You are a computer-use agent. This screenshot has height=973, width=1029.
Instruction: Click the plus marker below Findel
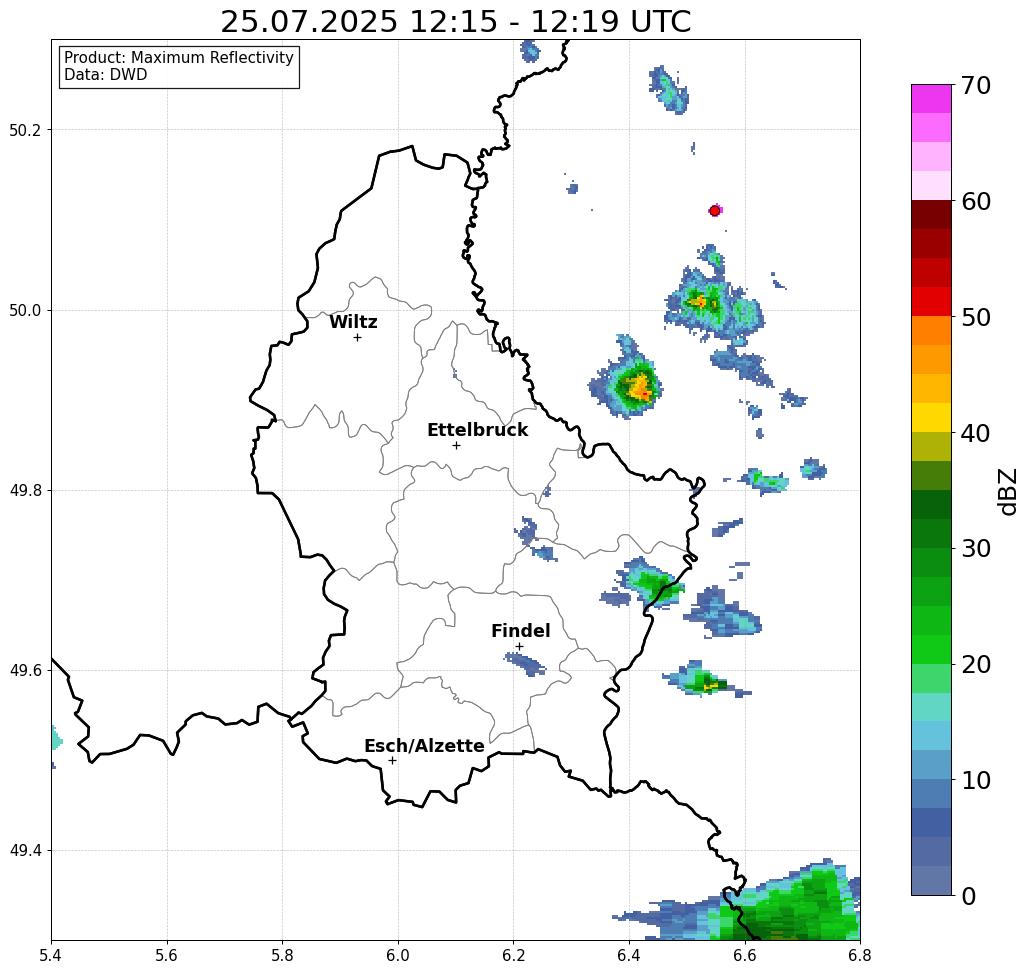point(519,646)
